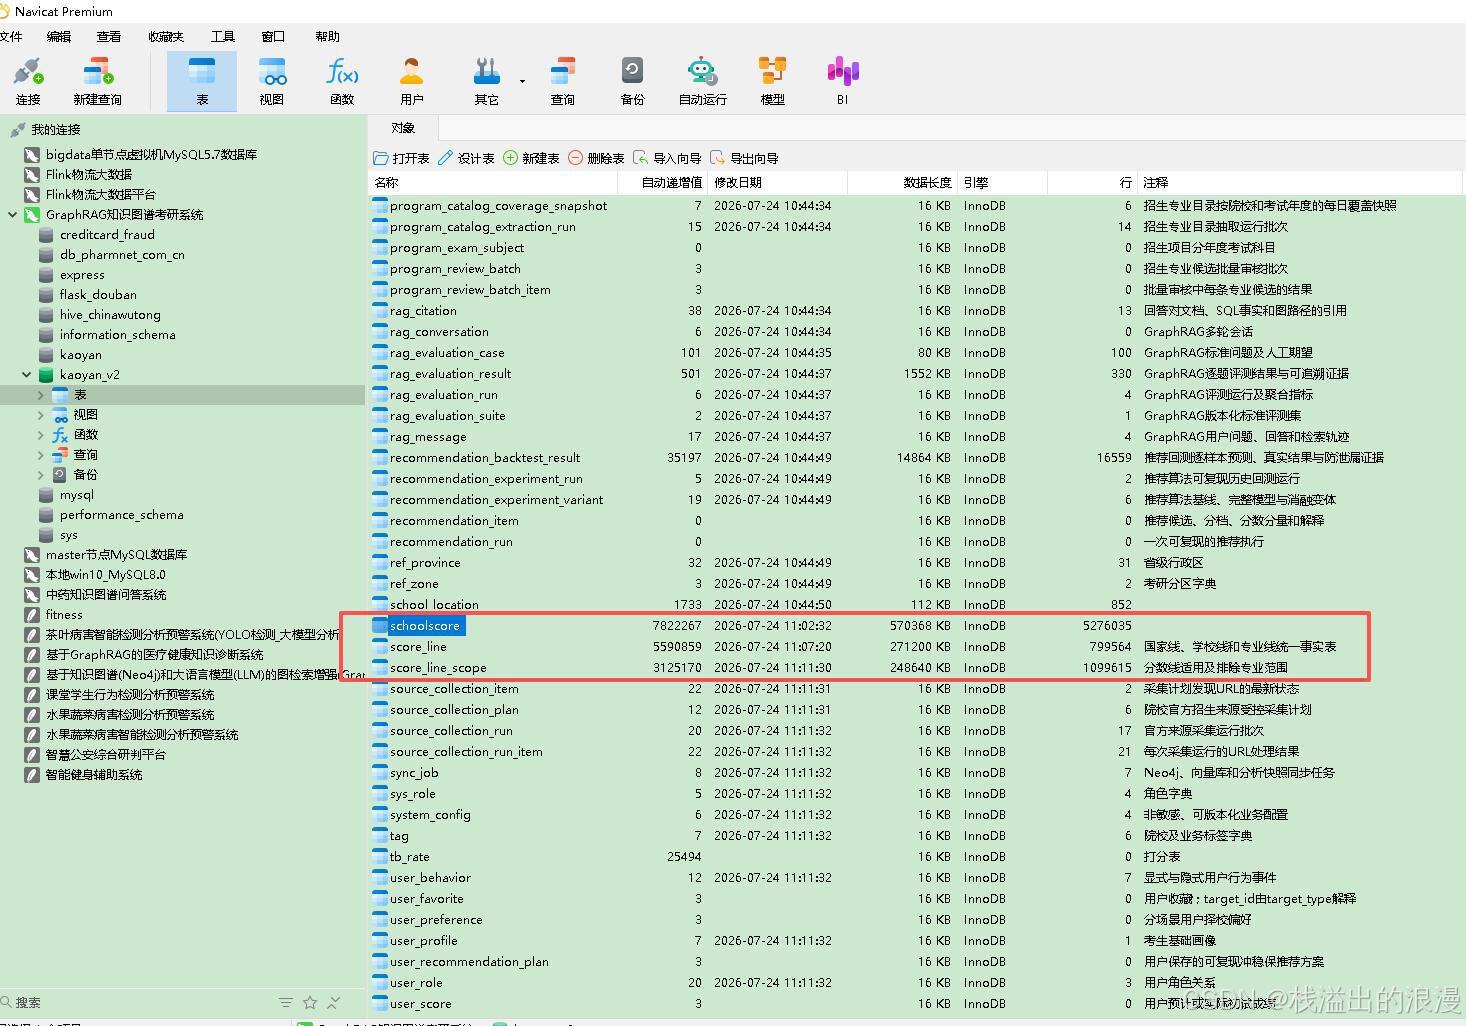
Task: Click the collapse icon in sidebar footer
Action: click(334, 1002)
